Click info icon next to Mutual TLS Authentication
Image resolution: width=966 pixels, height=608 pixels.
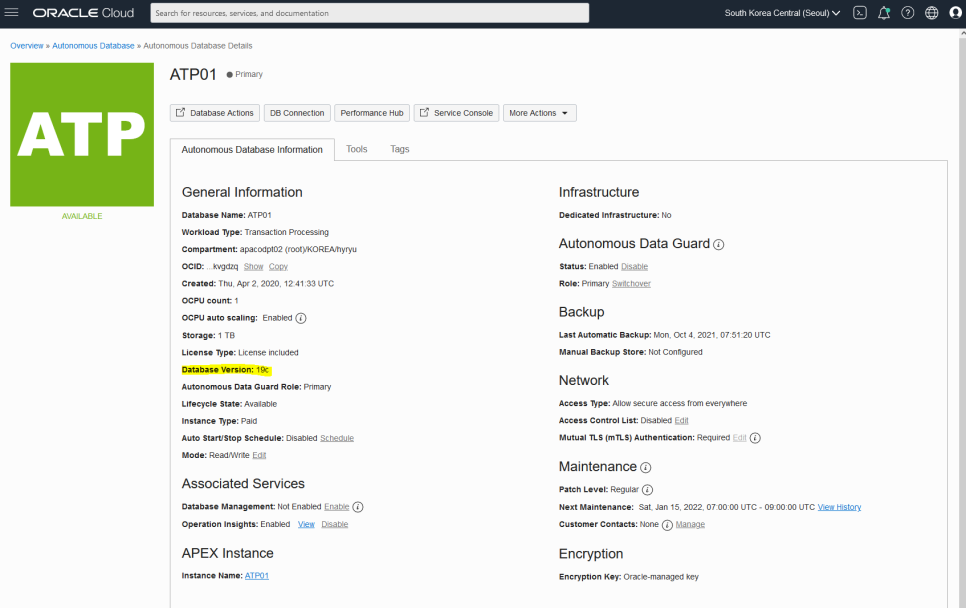coord(755,438)
